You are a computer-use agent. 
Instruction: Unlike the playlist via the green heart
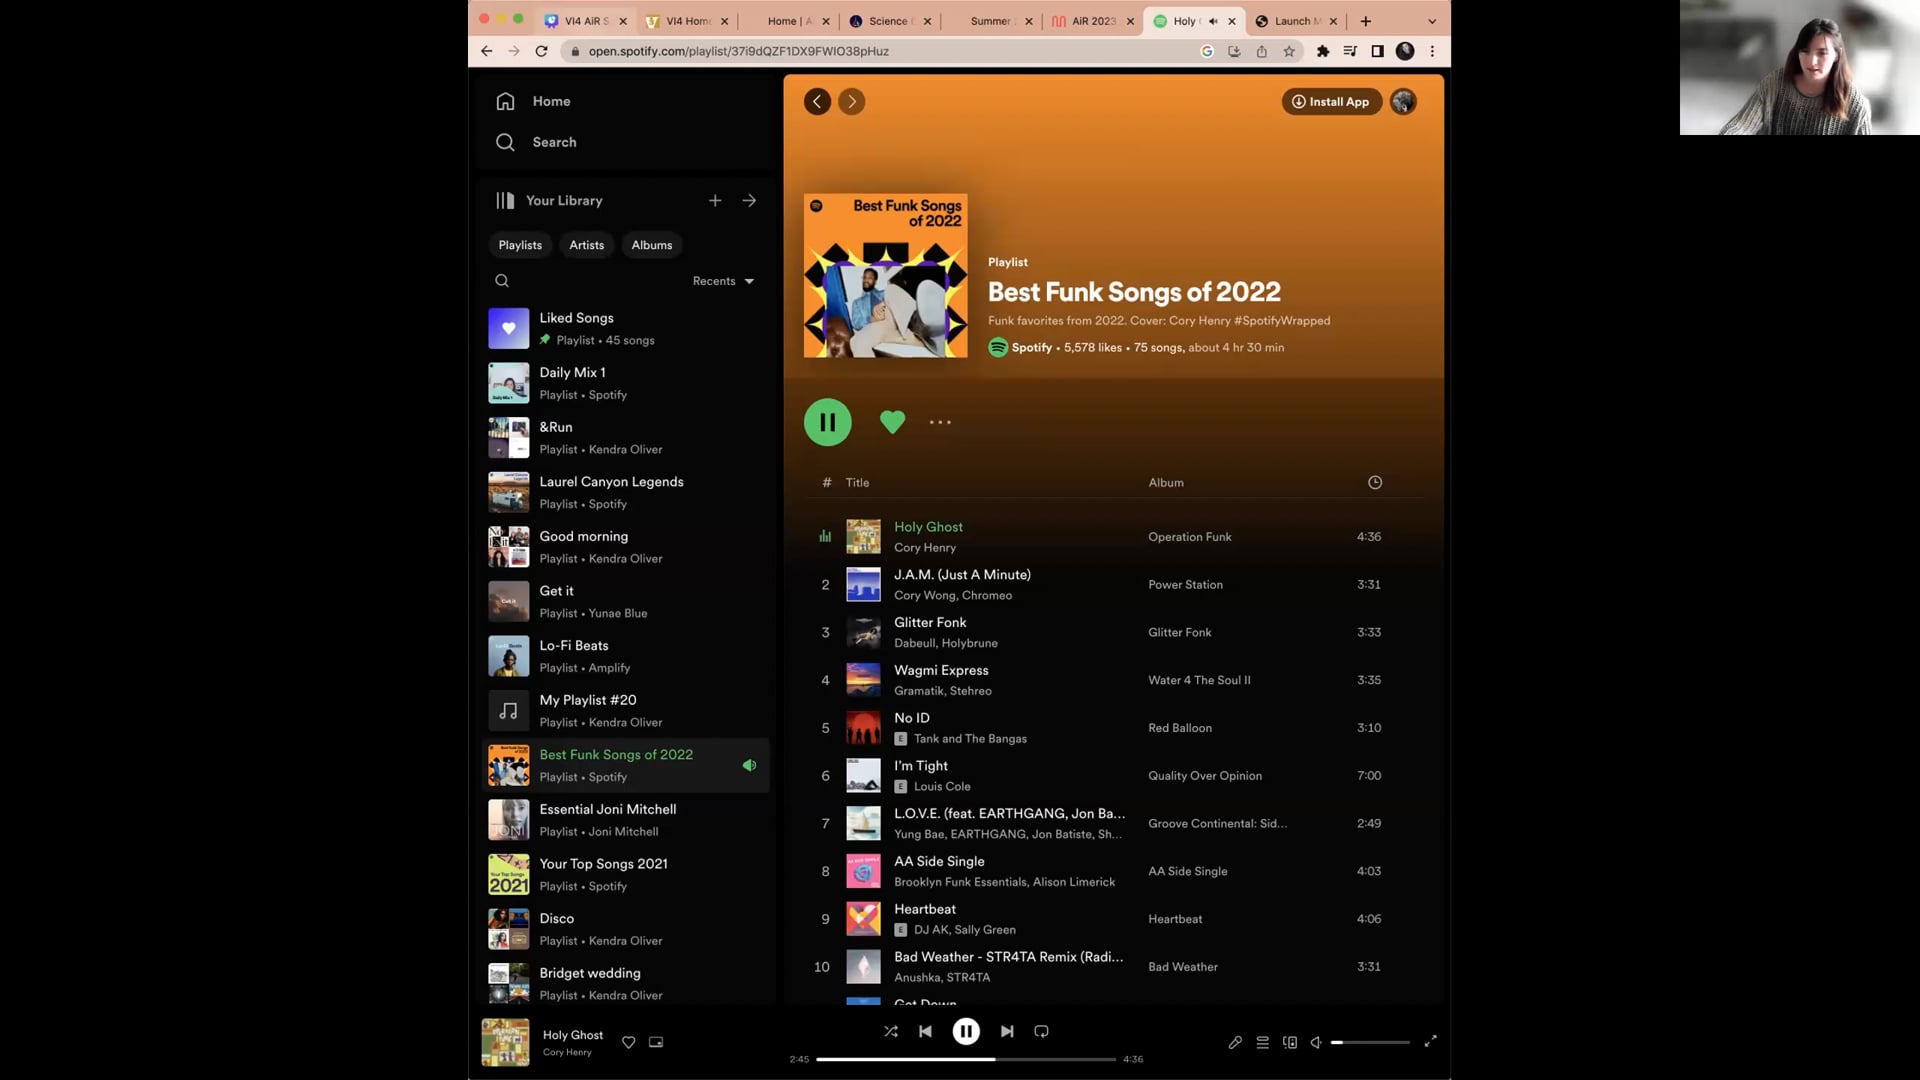click(x=892, y=422)
